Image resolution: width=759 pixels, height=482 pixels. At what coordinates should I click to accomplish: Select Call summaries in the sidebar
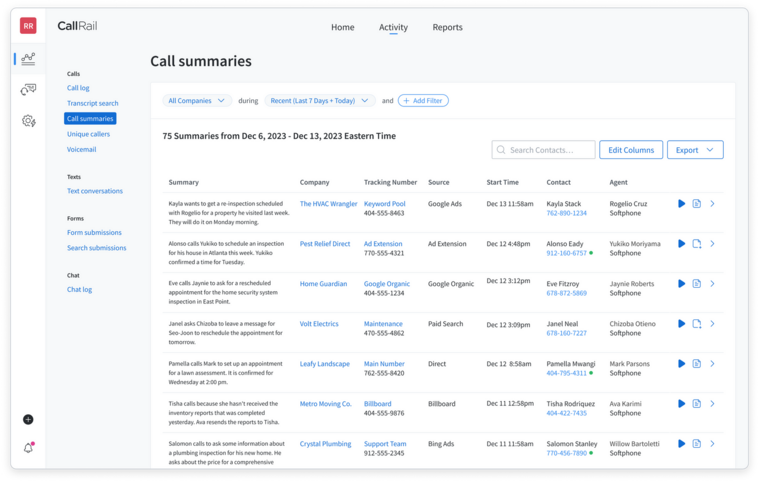[x=90, y=119]
